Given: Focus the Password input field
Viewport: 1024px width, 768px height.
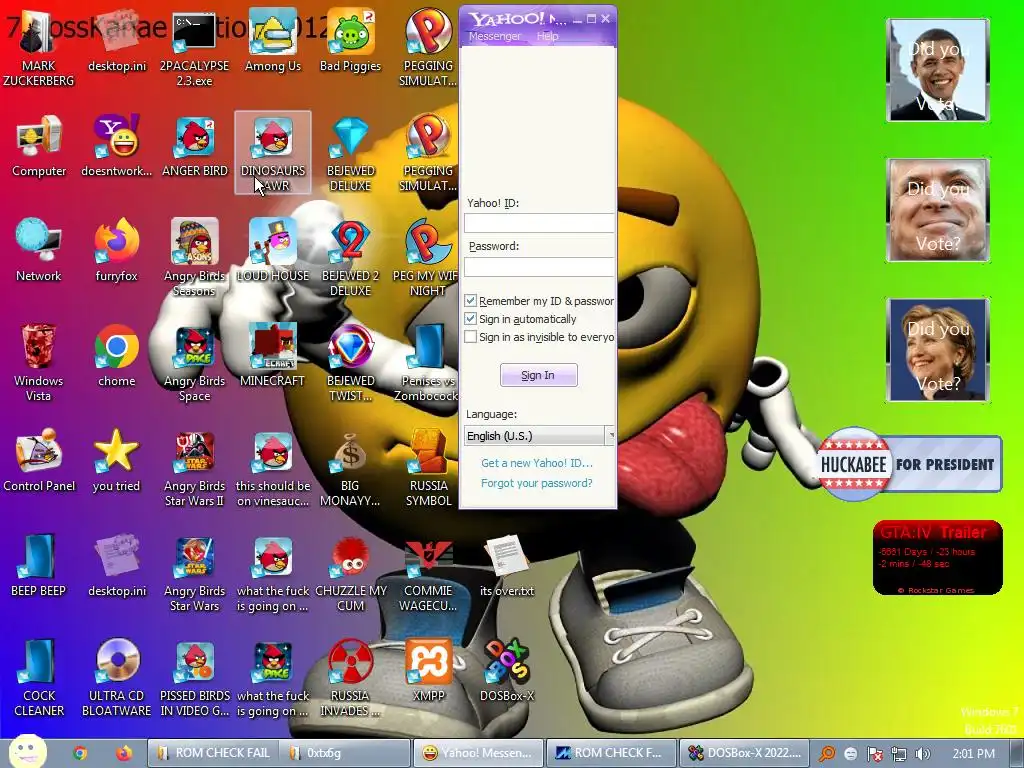Looking at the screenshot, I should (x=539, y=266).
